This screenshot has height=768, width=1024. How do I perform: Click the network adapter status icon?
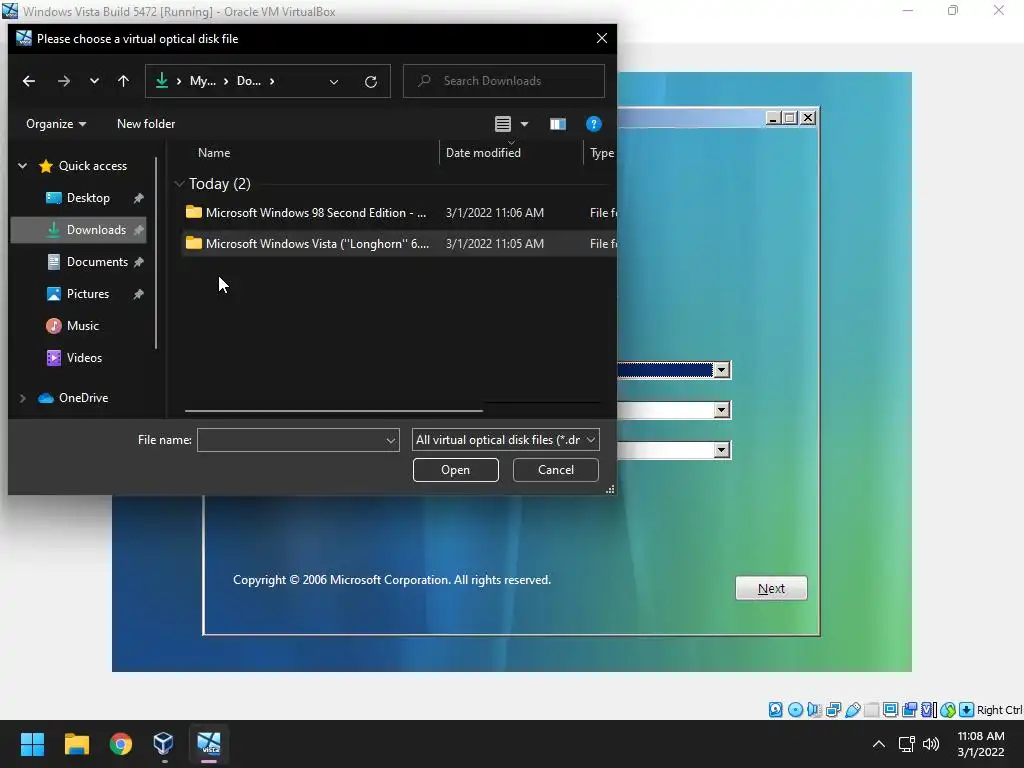pos(833,710)
